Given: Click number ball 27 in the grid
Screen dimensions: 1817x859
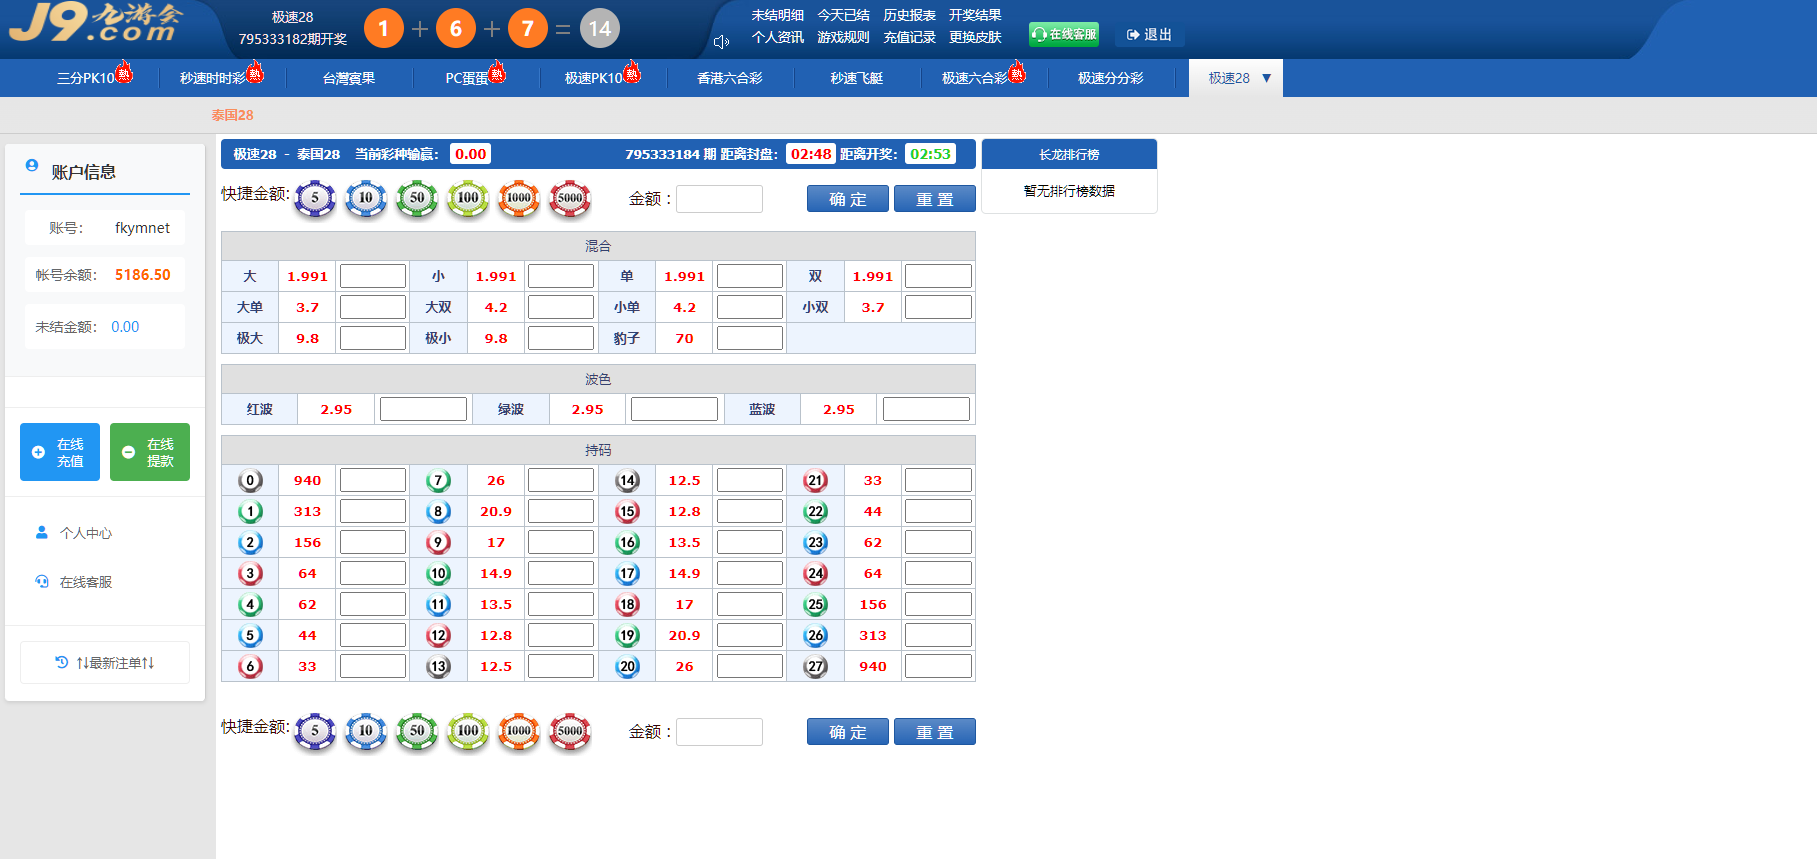Looking at the screenshot, I should tap(816, 667).
